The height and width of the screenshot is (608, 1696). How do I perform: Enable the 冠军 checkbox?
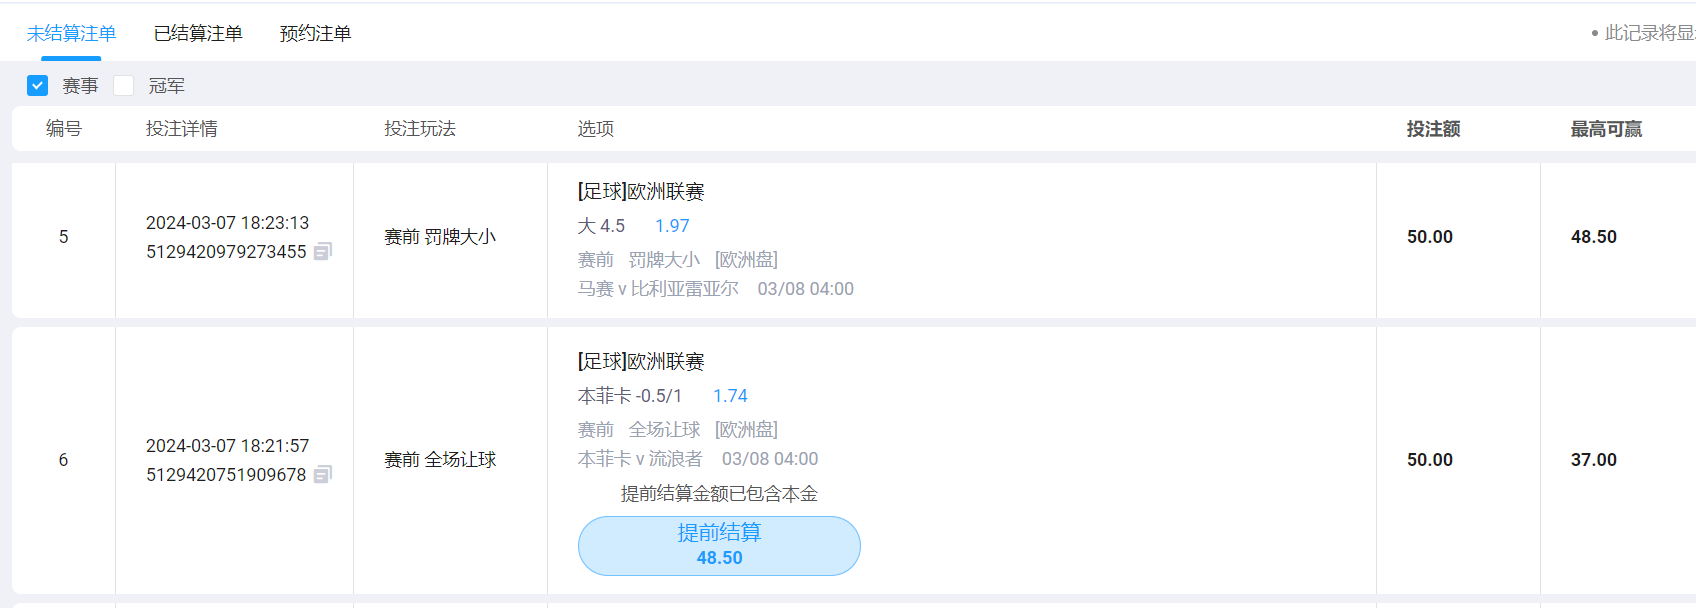124,86
